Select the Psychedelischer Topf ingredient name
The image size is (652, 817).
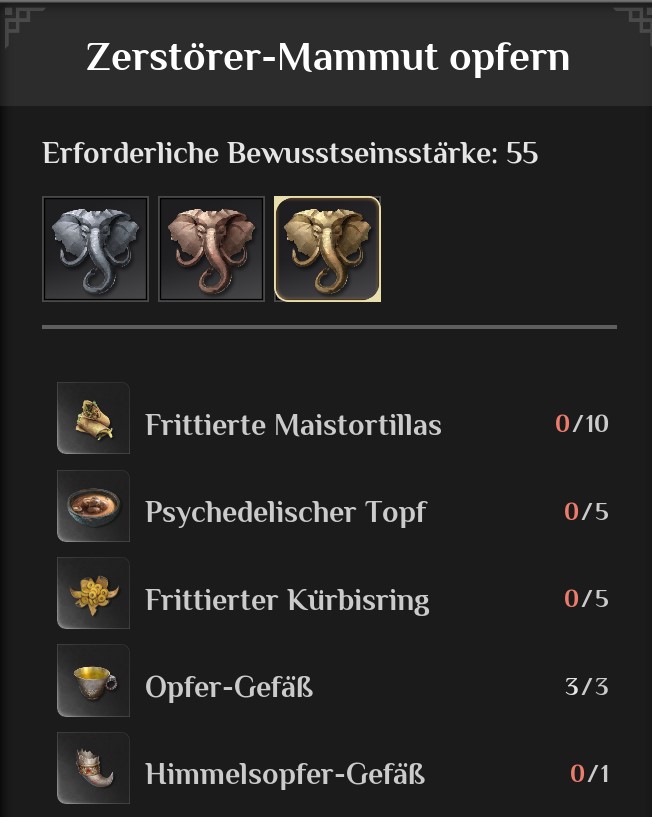[285, 512]
